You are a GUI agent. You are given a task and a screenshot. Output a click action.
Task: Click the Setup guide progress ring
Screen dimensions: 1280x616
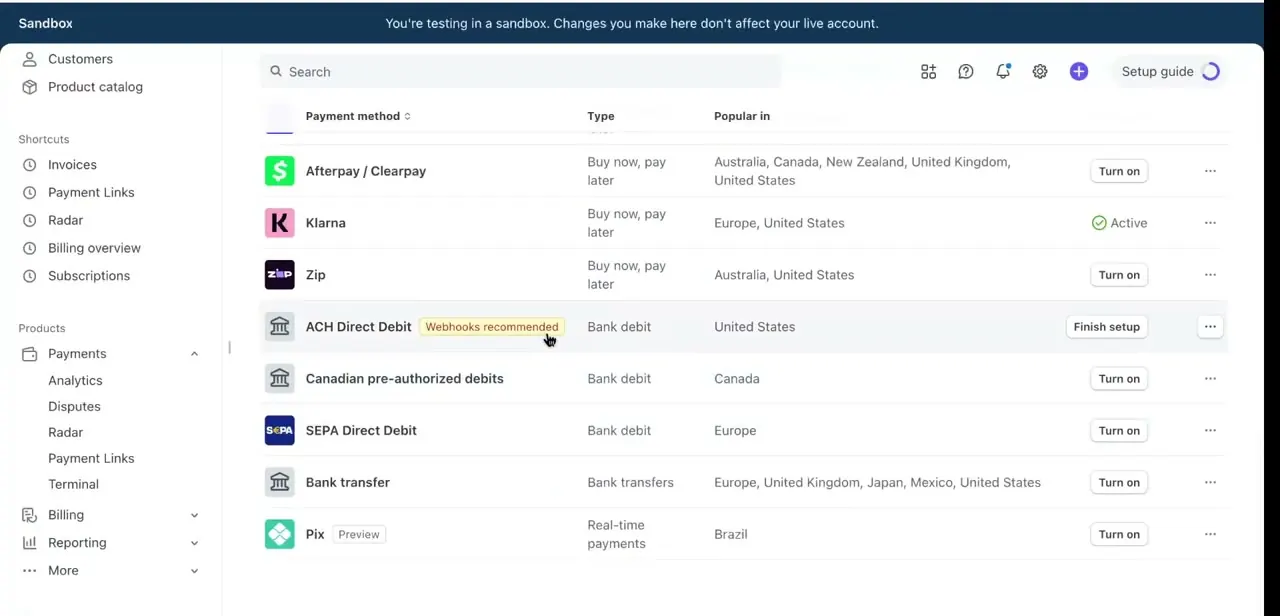[1210, 72]
